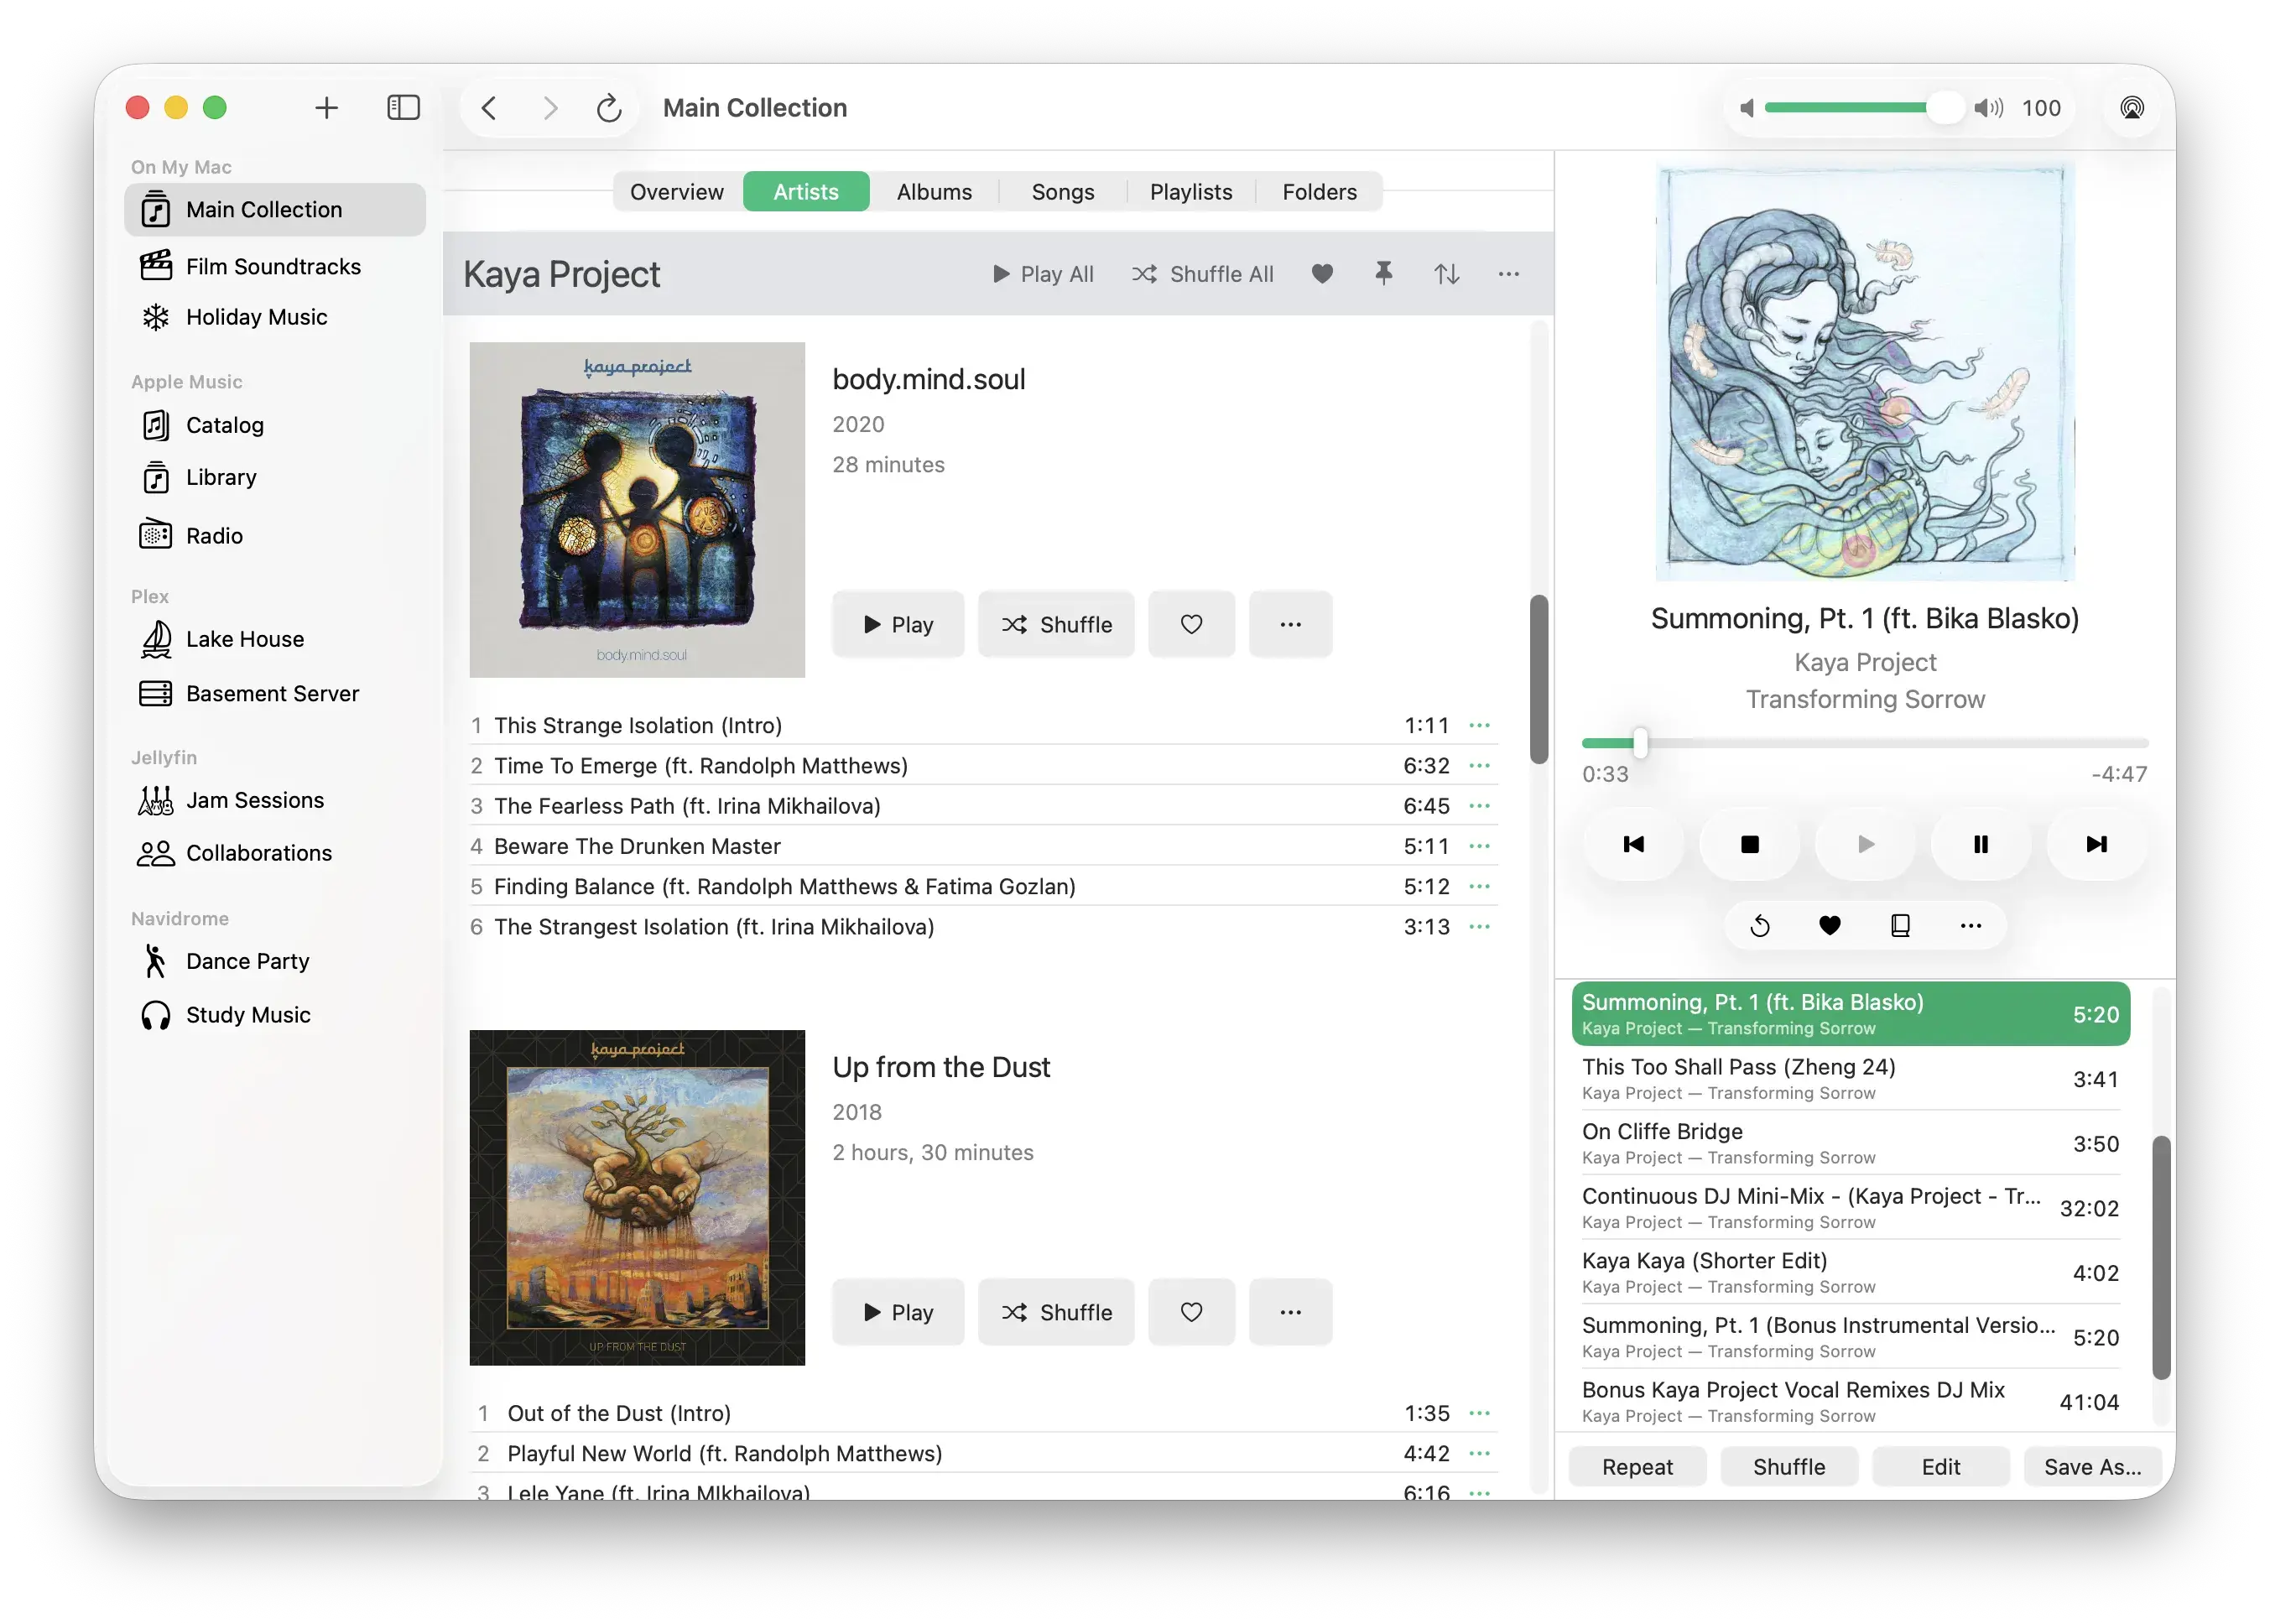2270x1624 pixels.
Task: Open the Apple Music Library
Action: pyautogui.click(x=274, y=477)
